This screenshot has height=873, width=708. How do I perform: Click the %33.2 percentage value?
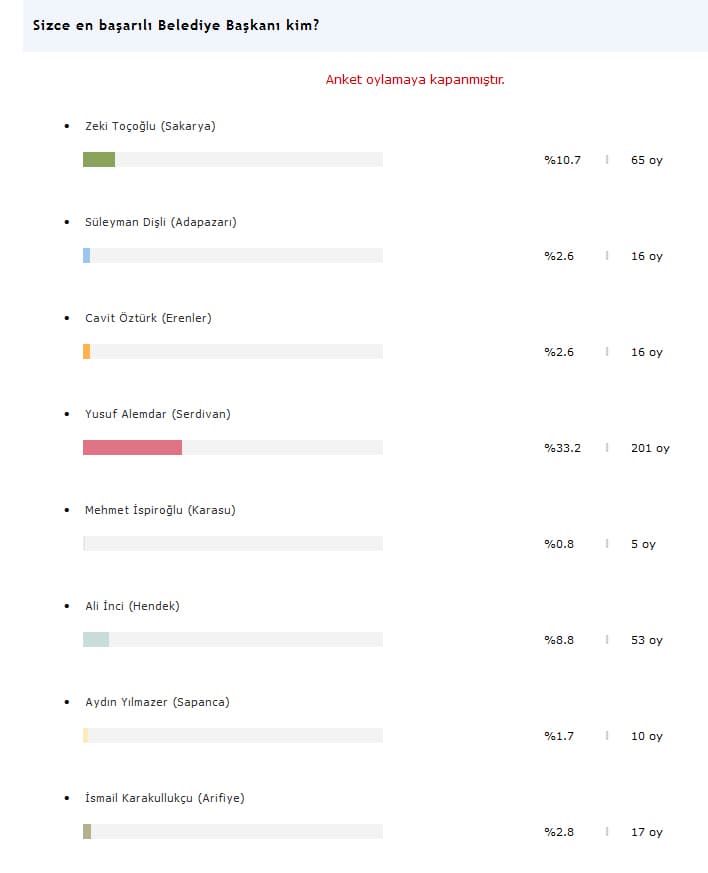click(x=562, y=448)
